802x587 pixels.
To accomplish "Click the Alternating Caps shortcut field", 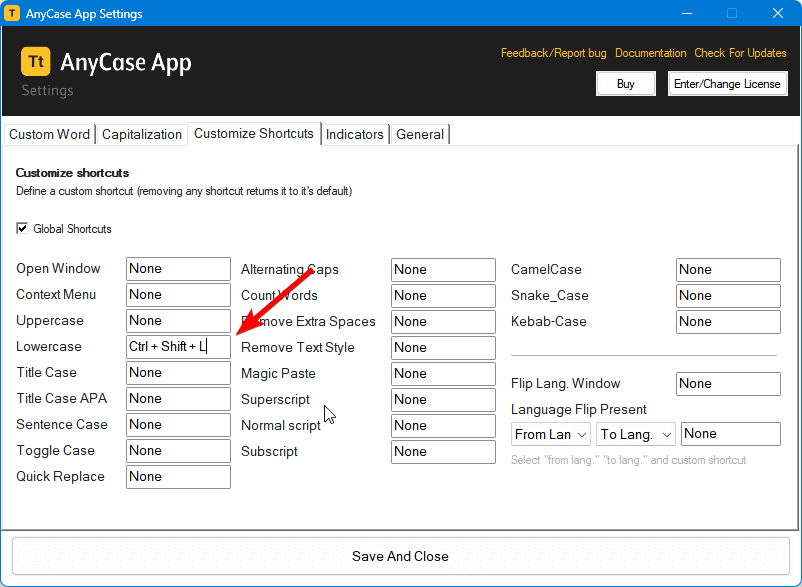I will 443,270.
